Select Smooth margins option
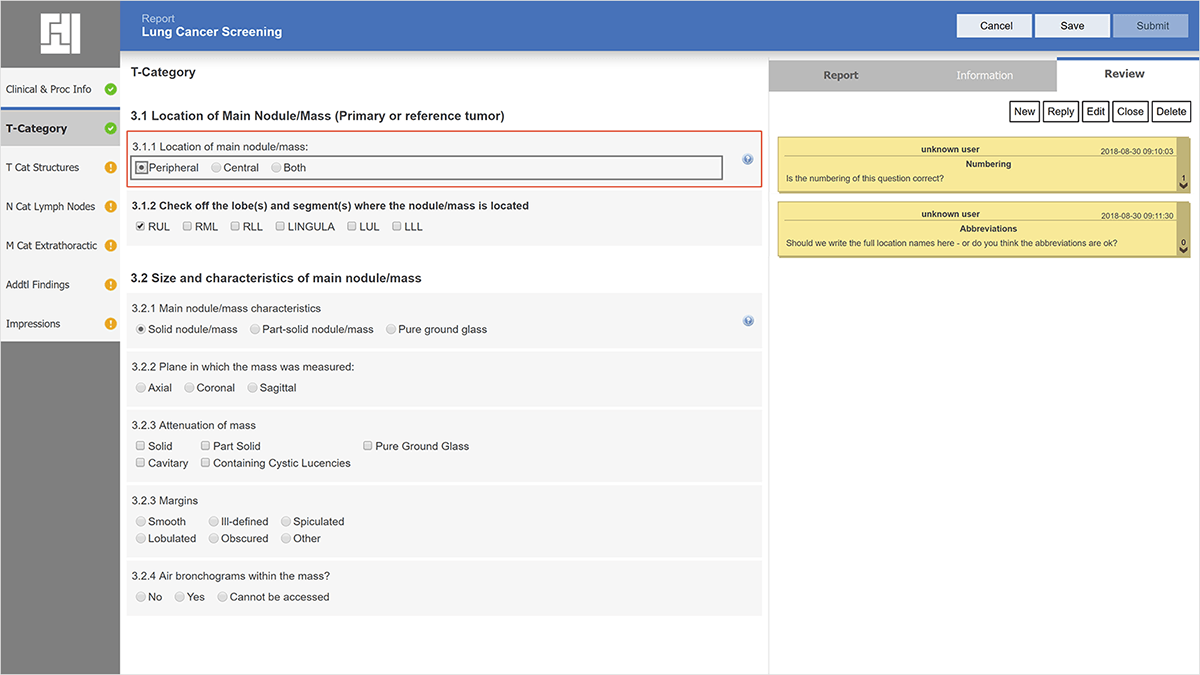 [x=141, y=522]
